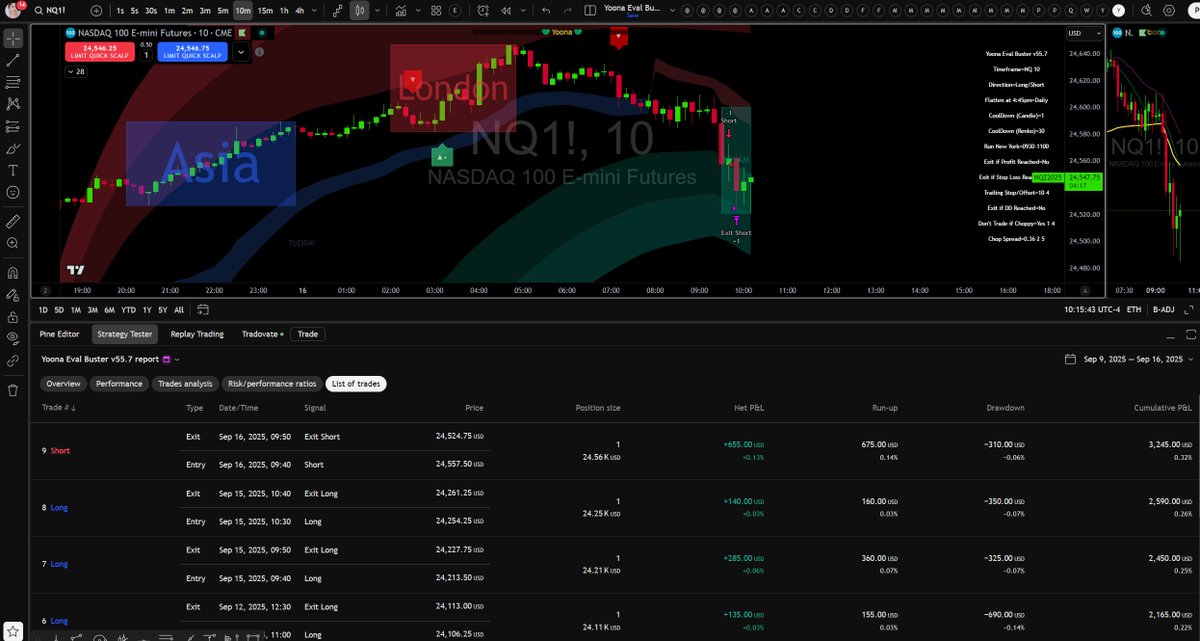
Task: Start bar replay rewind icon
Action: click(x=506, y=10)
